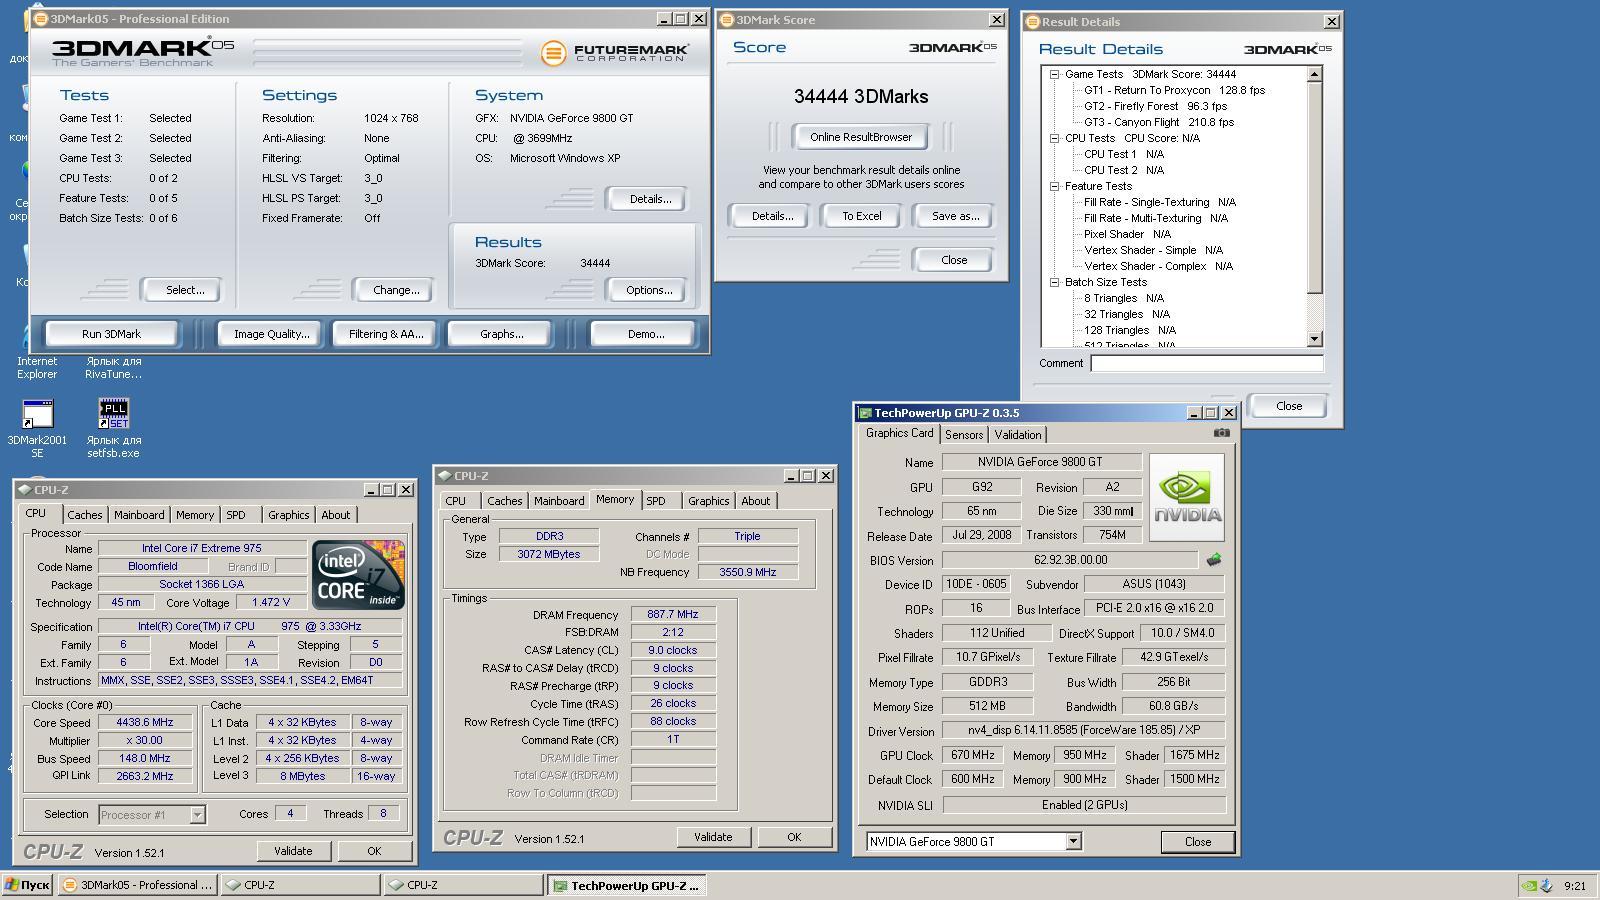Click the BIOS save icon in GPU-Z

pyautogui.click(x=1214, y=560)
